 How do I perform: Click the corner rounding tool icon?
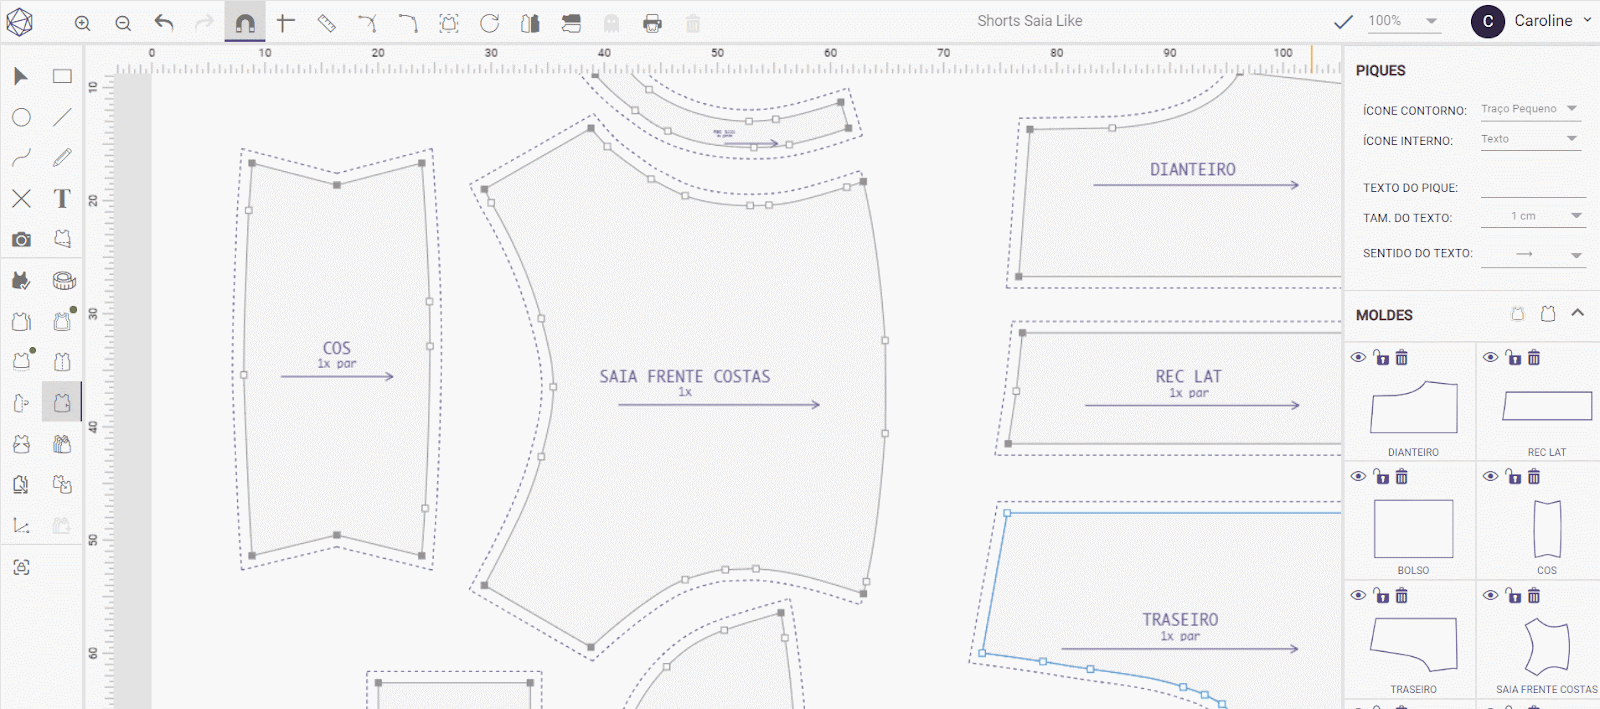click(408, 23)
